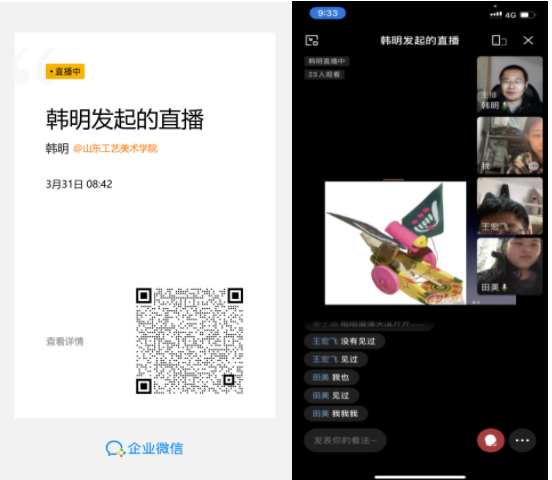Tap the microphone icon beside 田美
Image resolution: width=552 pixels, height=480 pixels.
[x=504, y=287]
